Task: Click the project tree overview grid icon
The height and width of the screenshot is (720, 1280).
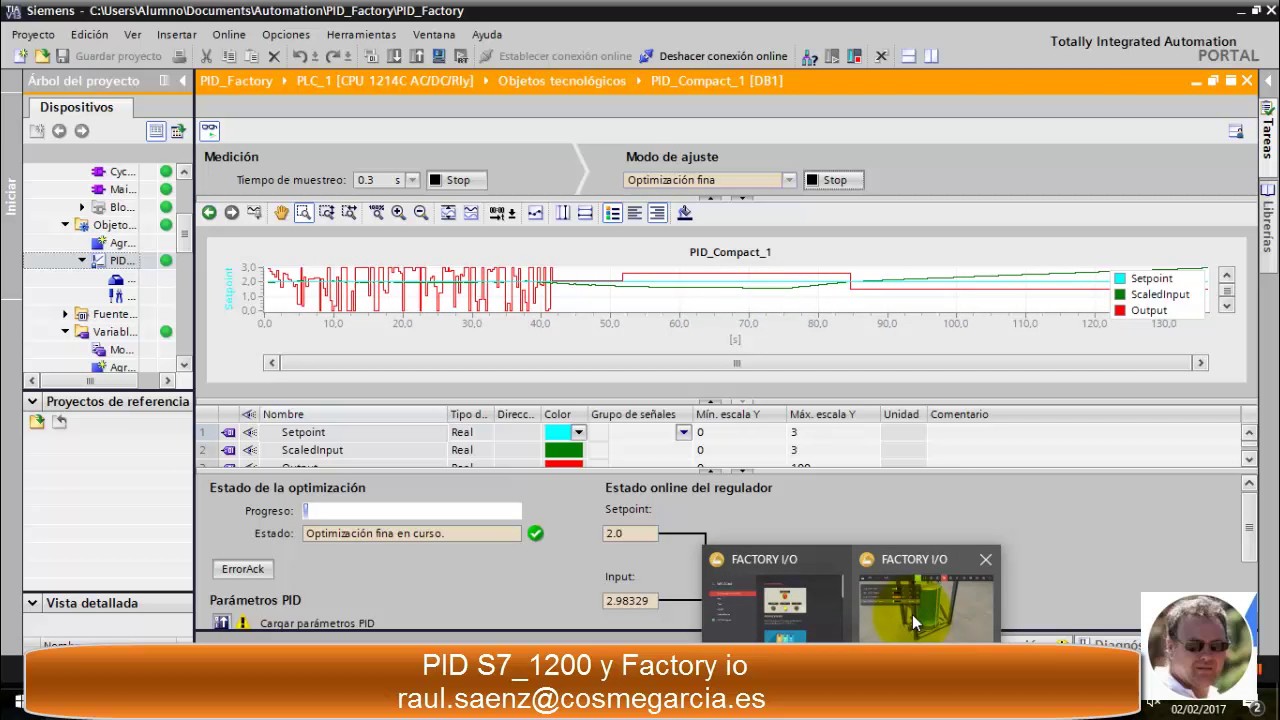Action: (156, 131)
